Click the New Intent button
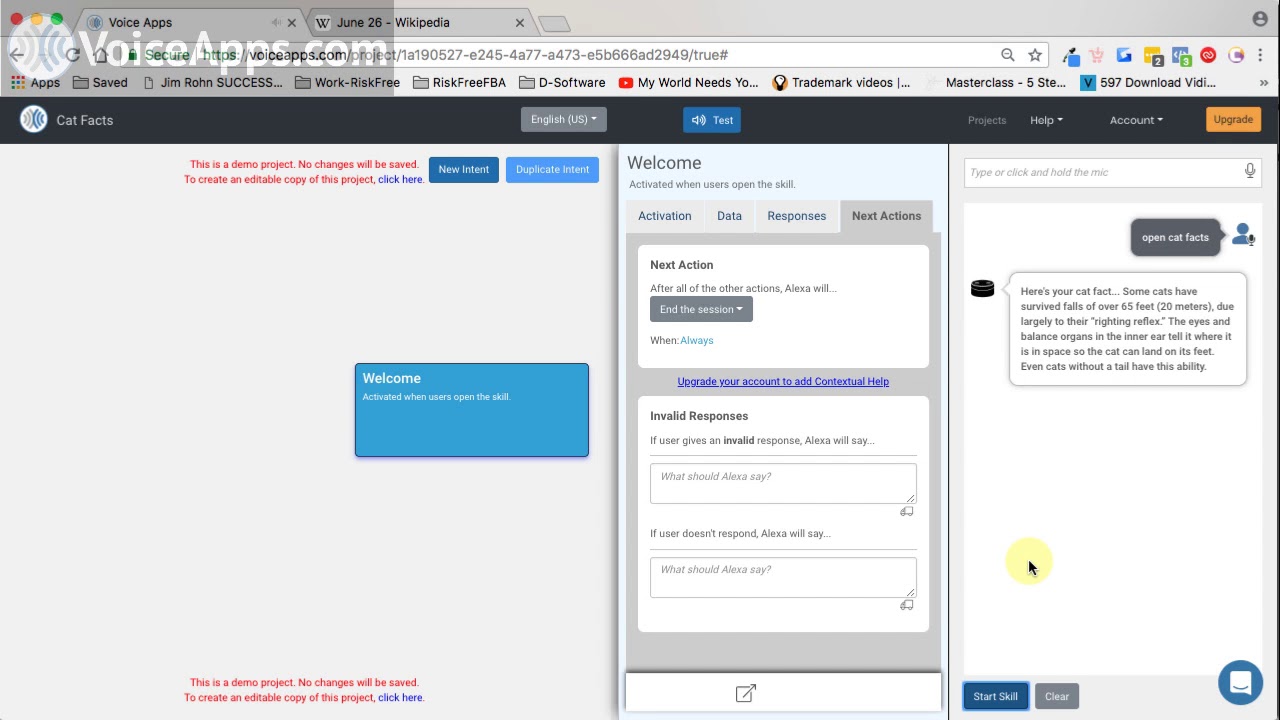The height and width of the screenshot is (720, 1280). point(463,169)
